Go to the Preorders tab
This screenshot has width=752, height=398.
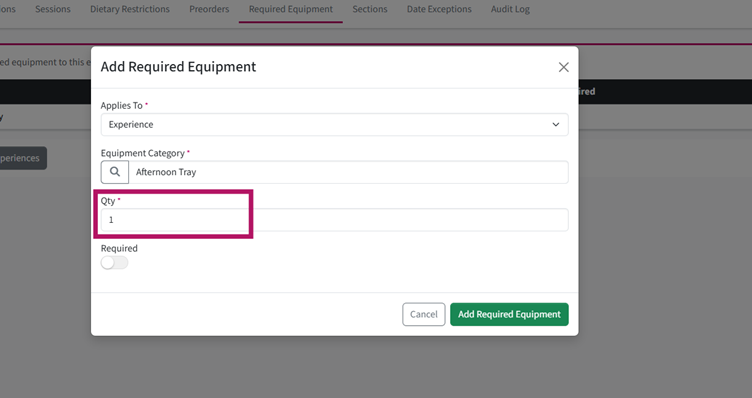(209, 9)
